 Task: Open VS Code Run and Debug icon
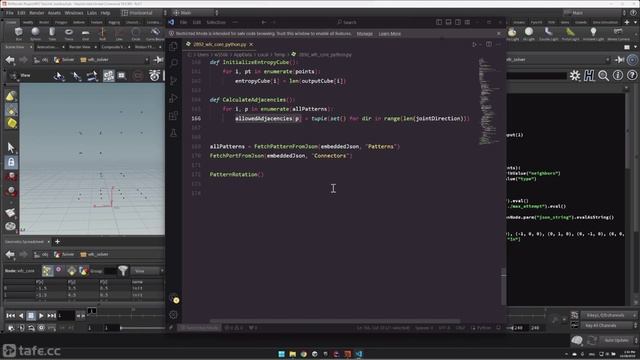(173, 98)
